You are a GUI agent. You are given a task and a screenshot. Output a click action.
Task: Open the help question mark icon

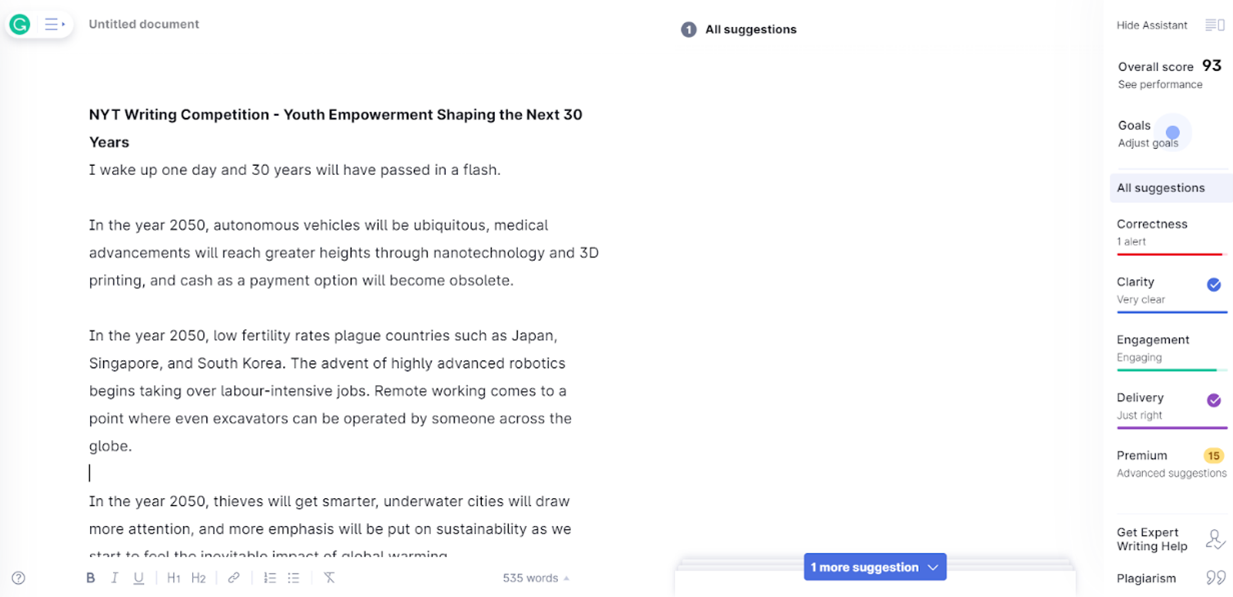18,578
